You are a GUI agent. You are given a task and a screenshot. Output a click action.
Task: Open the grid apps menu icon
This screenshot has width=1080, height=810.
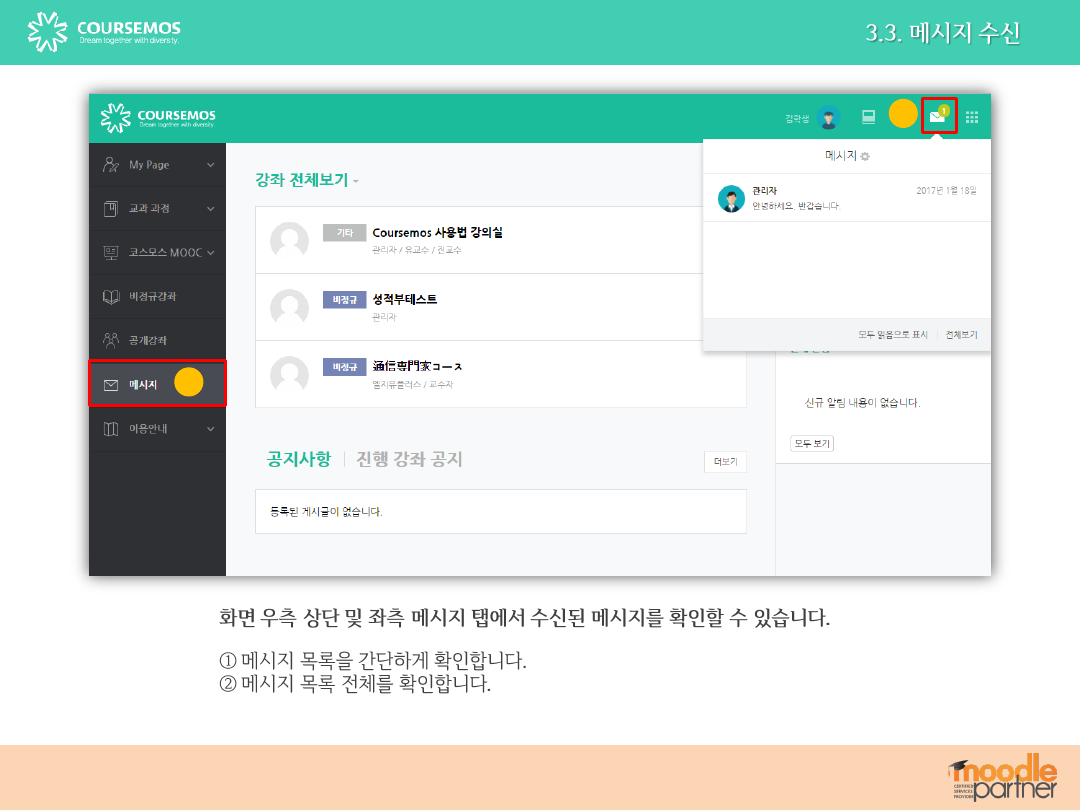point(971,117)
